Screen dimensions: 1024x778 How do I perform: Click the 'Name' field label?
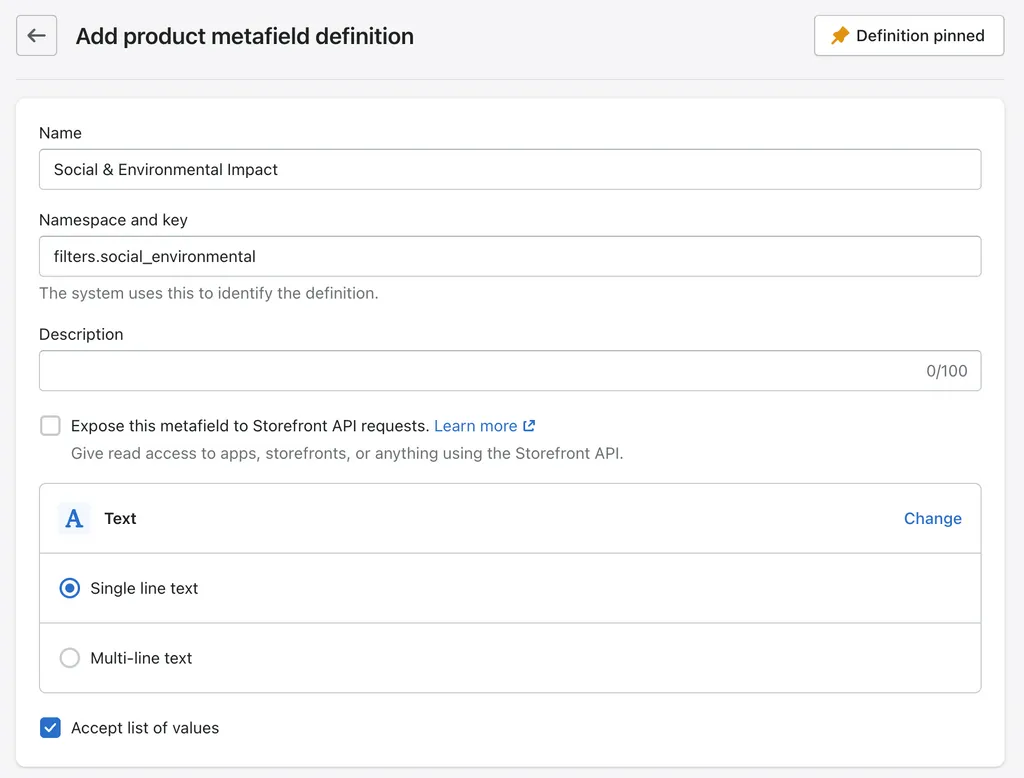[x=60, y=133]
